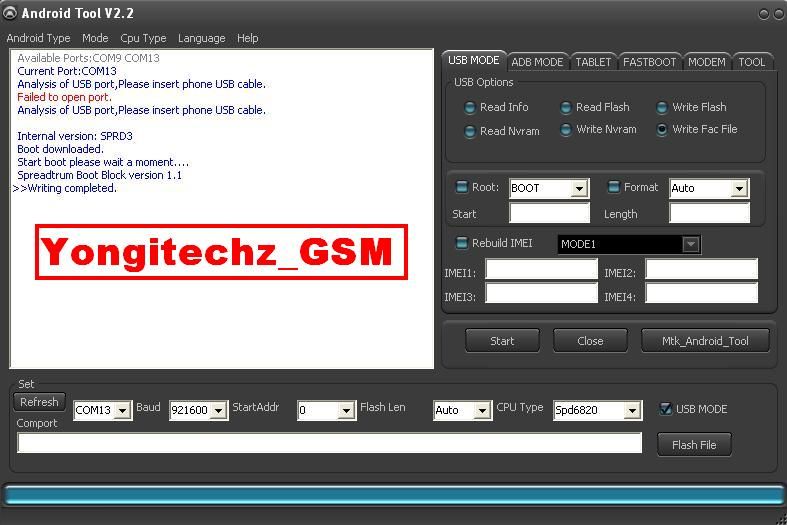Tick the Format checkbox
This screenshot has height=525, width=787.
coord(614,187)
